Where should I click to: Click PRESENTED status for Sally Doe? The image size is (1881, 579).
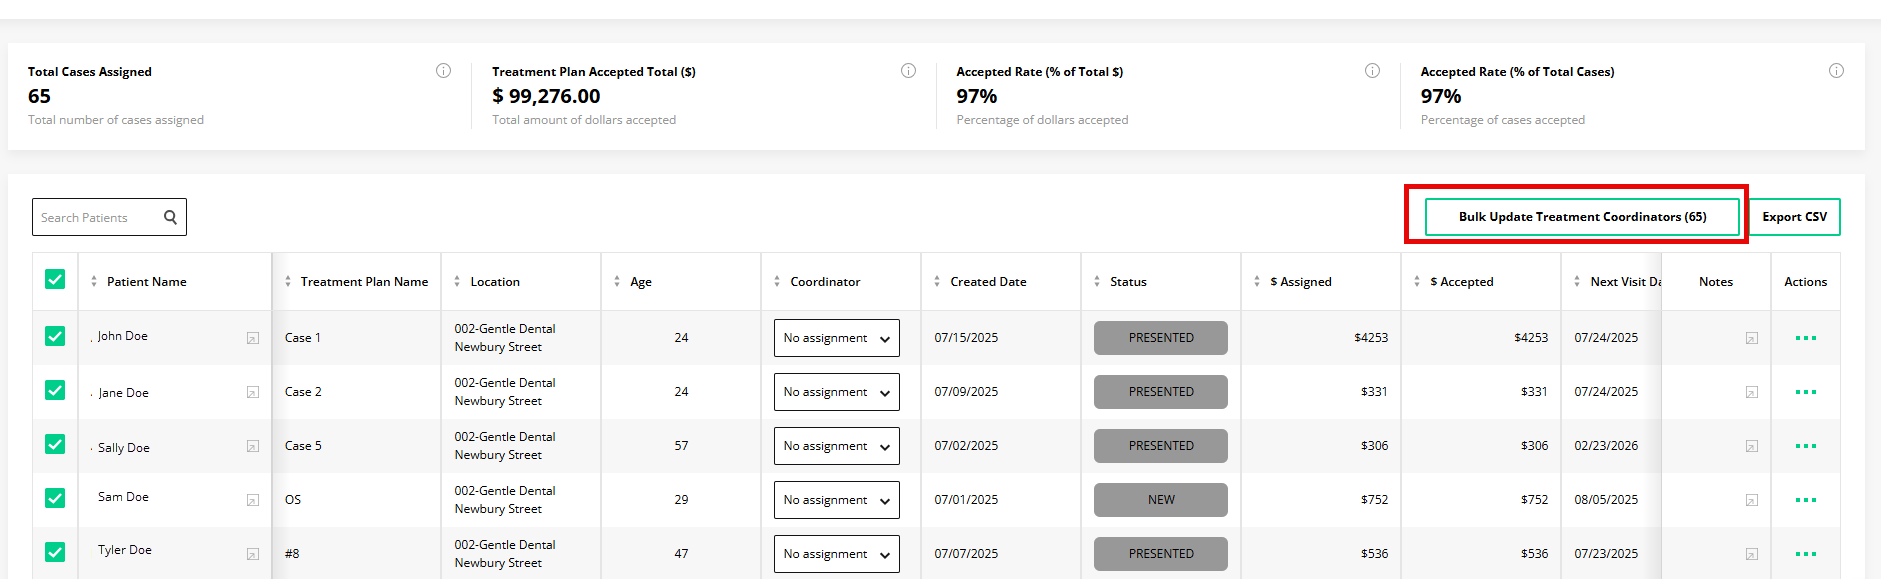(x=1161, y=446)
